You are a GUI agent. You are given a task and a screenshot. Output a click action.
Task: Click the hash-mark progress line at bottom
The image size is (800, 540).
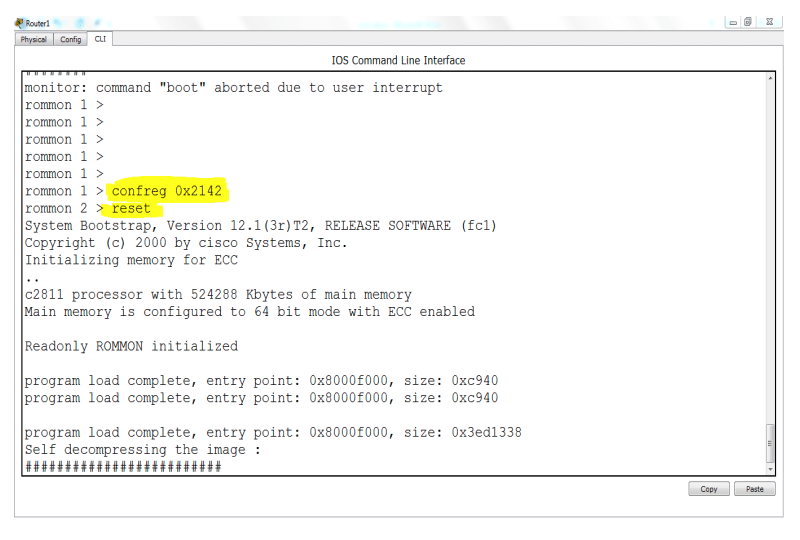pos(123,467)
